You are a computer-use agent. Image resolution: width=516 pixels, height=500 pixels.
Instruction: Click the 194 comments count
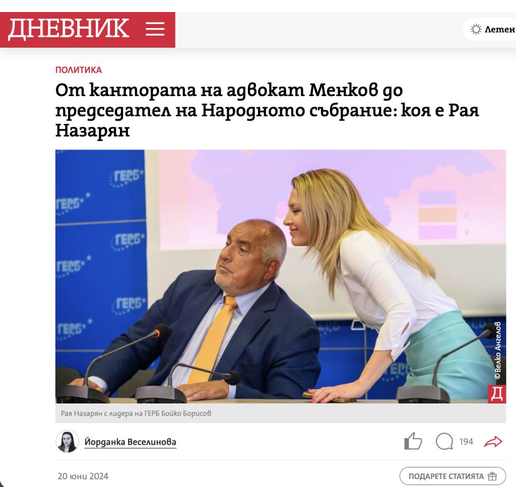click(466, 442)
